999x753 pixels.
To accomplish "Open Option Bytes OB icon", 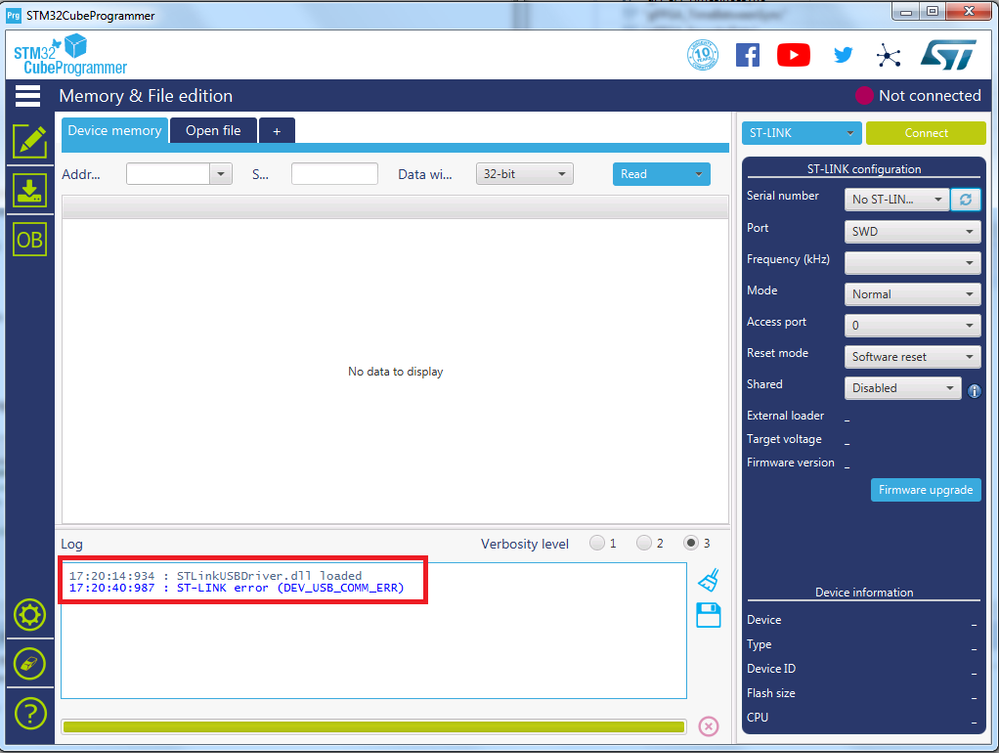I will 30,240.
